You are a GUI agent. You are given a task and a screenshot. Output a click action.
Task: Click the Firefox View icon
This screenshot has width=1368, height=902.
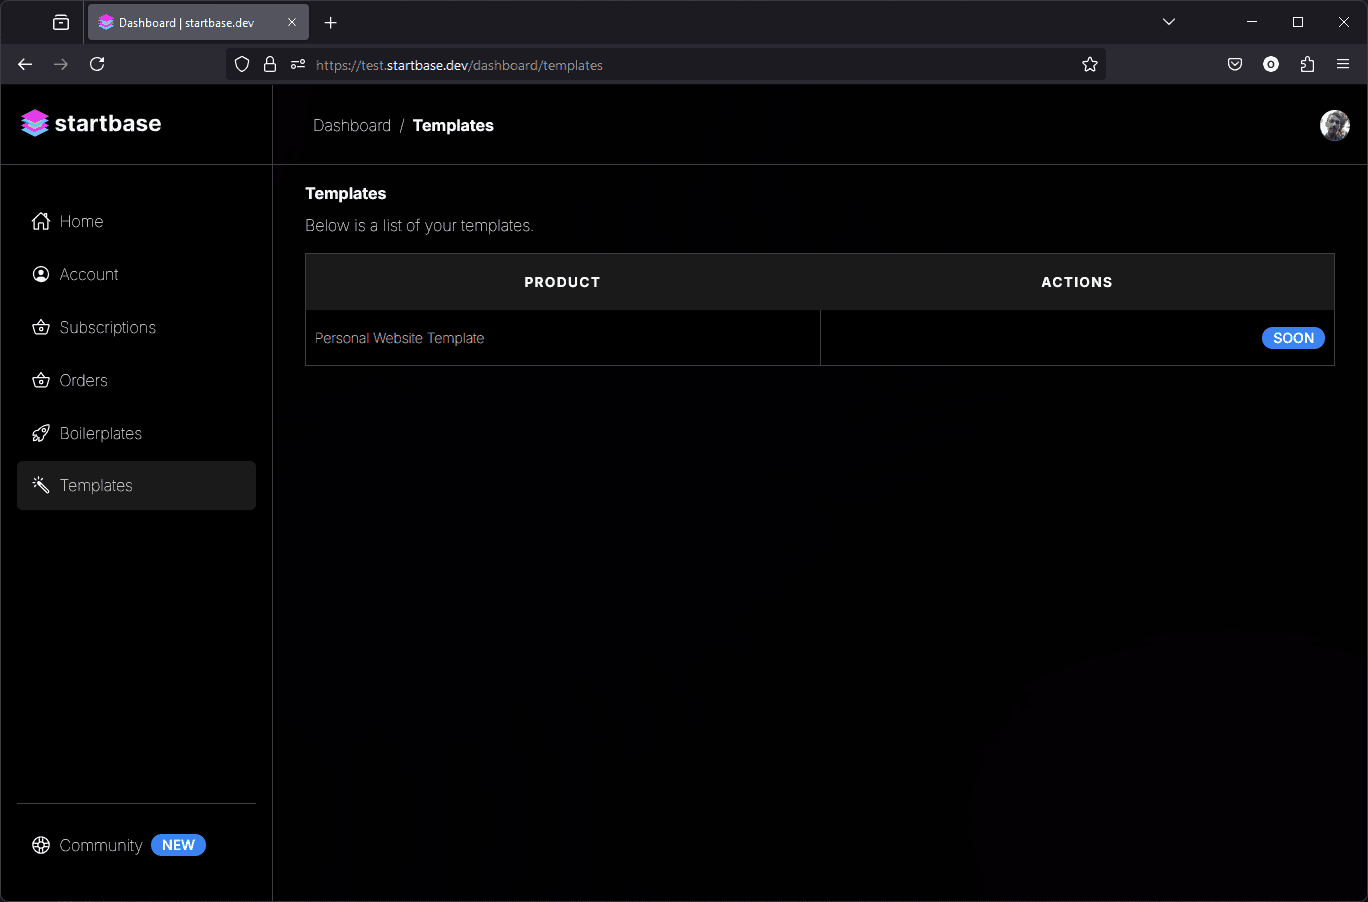click(61, 22)
